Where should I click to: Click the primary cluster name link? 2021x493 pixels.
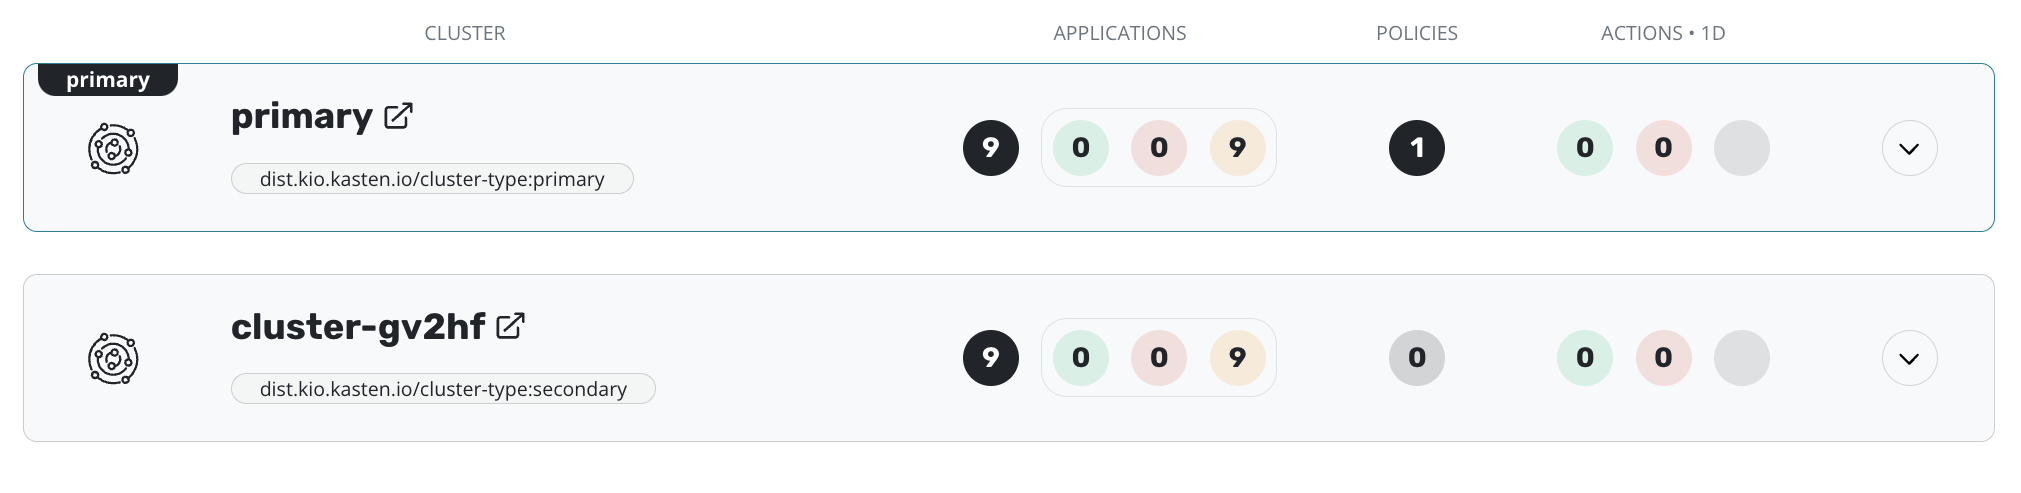click(x=301, y=117)
